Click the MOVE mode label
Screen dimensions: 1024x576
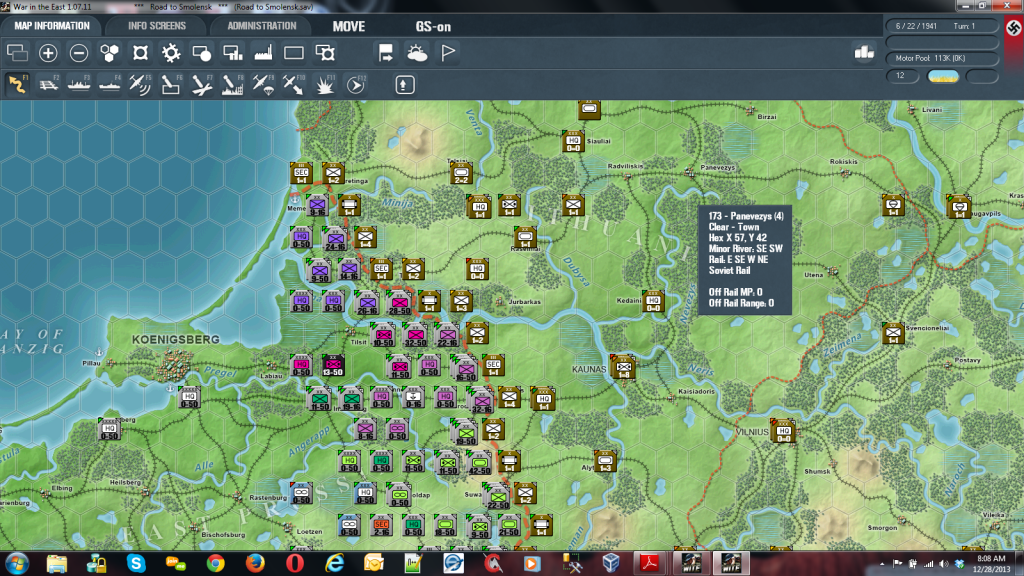pyautogui.click(x=349, y=27)
